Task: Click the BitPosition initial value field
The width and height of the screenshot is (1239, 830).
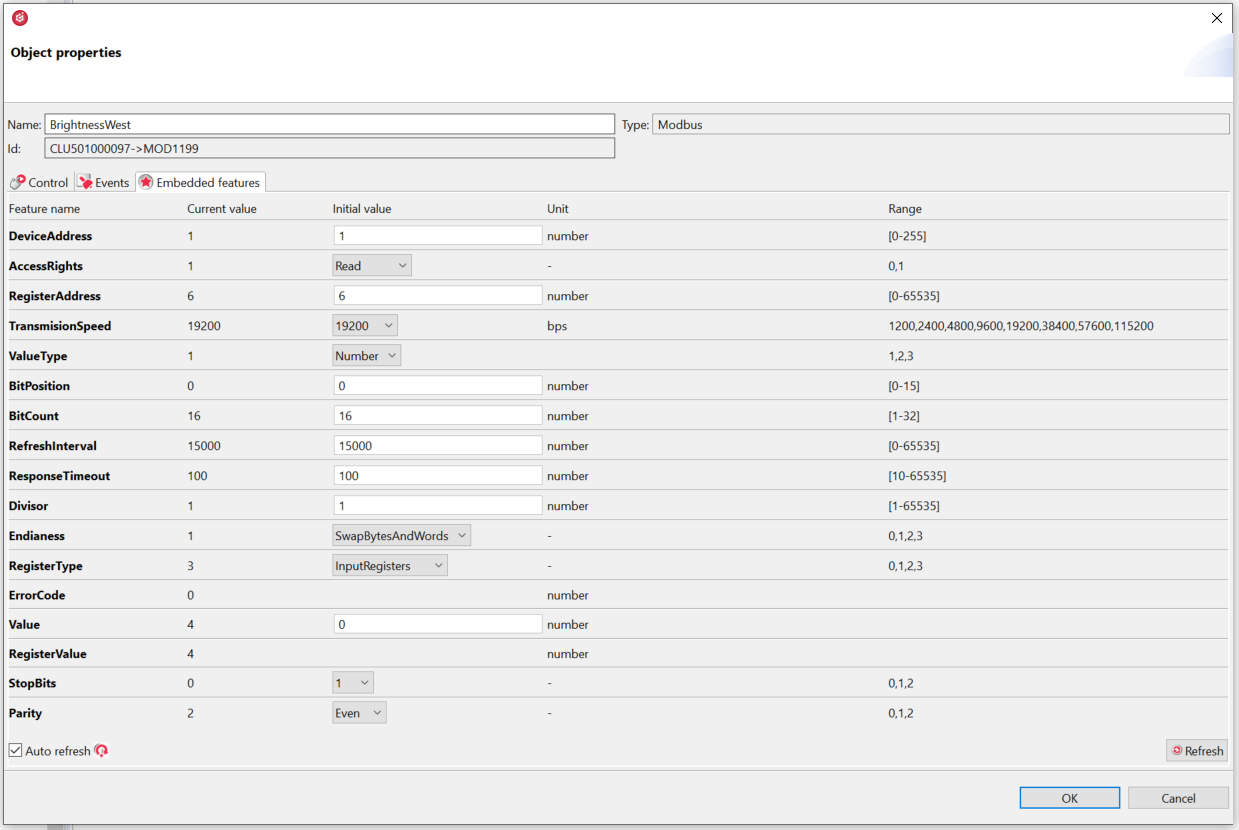Action: [438, 386]
